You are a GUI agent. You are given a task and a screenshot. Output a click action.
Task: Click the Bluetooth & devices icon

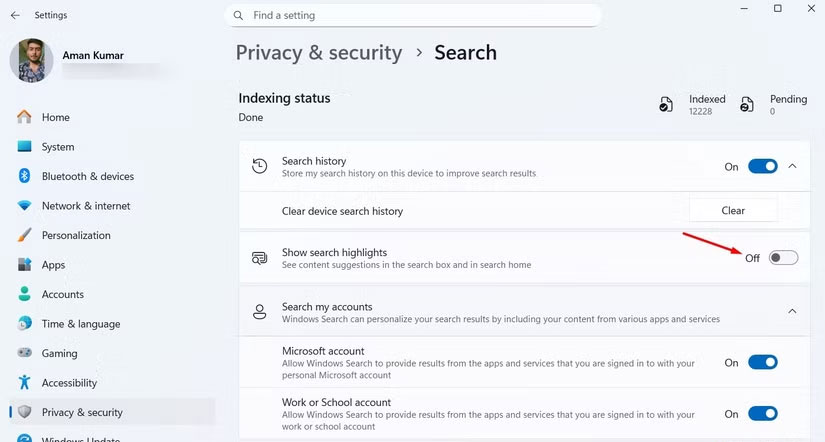(25, 176)
